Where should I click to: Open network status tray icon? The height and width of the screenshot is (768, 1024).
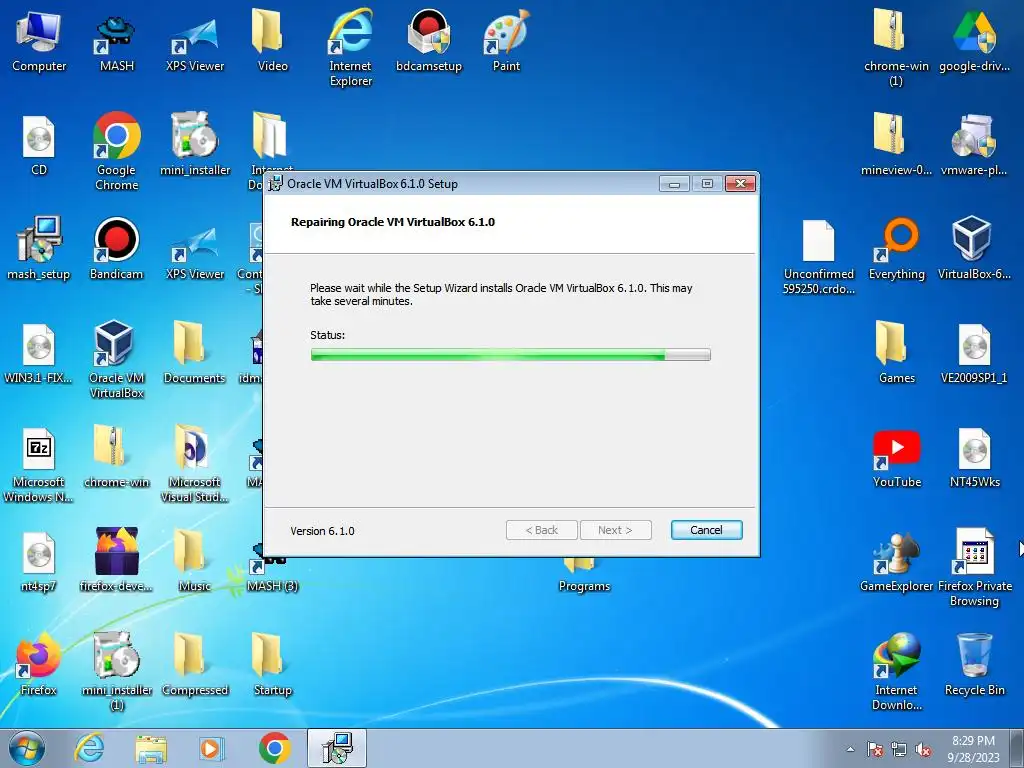click(x=899, y=749)
